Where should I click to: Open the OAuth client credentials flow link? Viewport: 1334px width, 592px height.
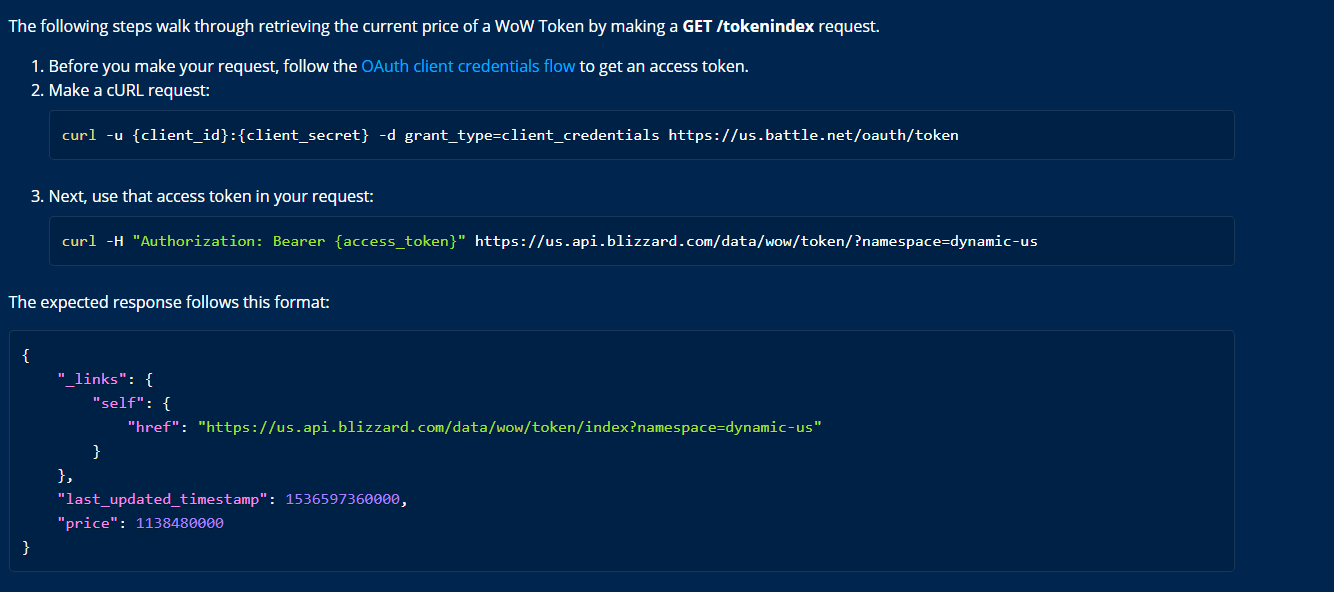468,66
